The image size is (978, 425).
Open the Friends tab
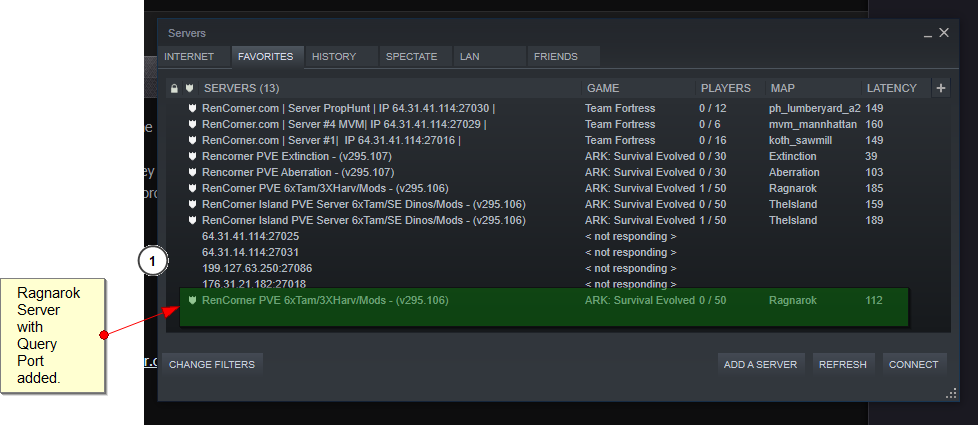pyautogui.click(x=555, y=57)
